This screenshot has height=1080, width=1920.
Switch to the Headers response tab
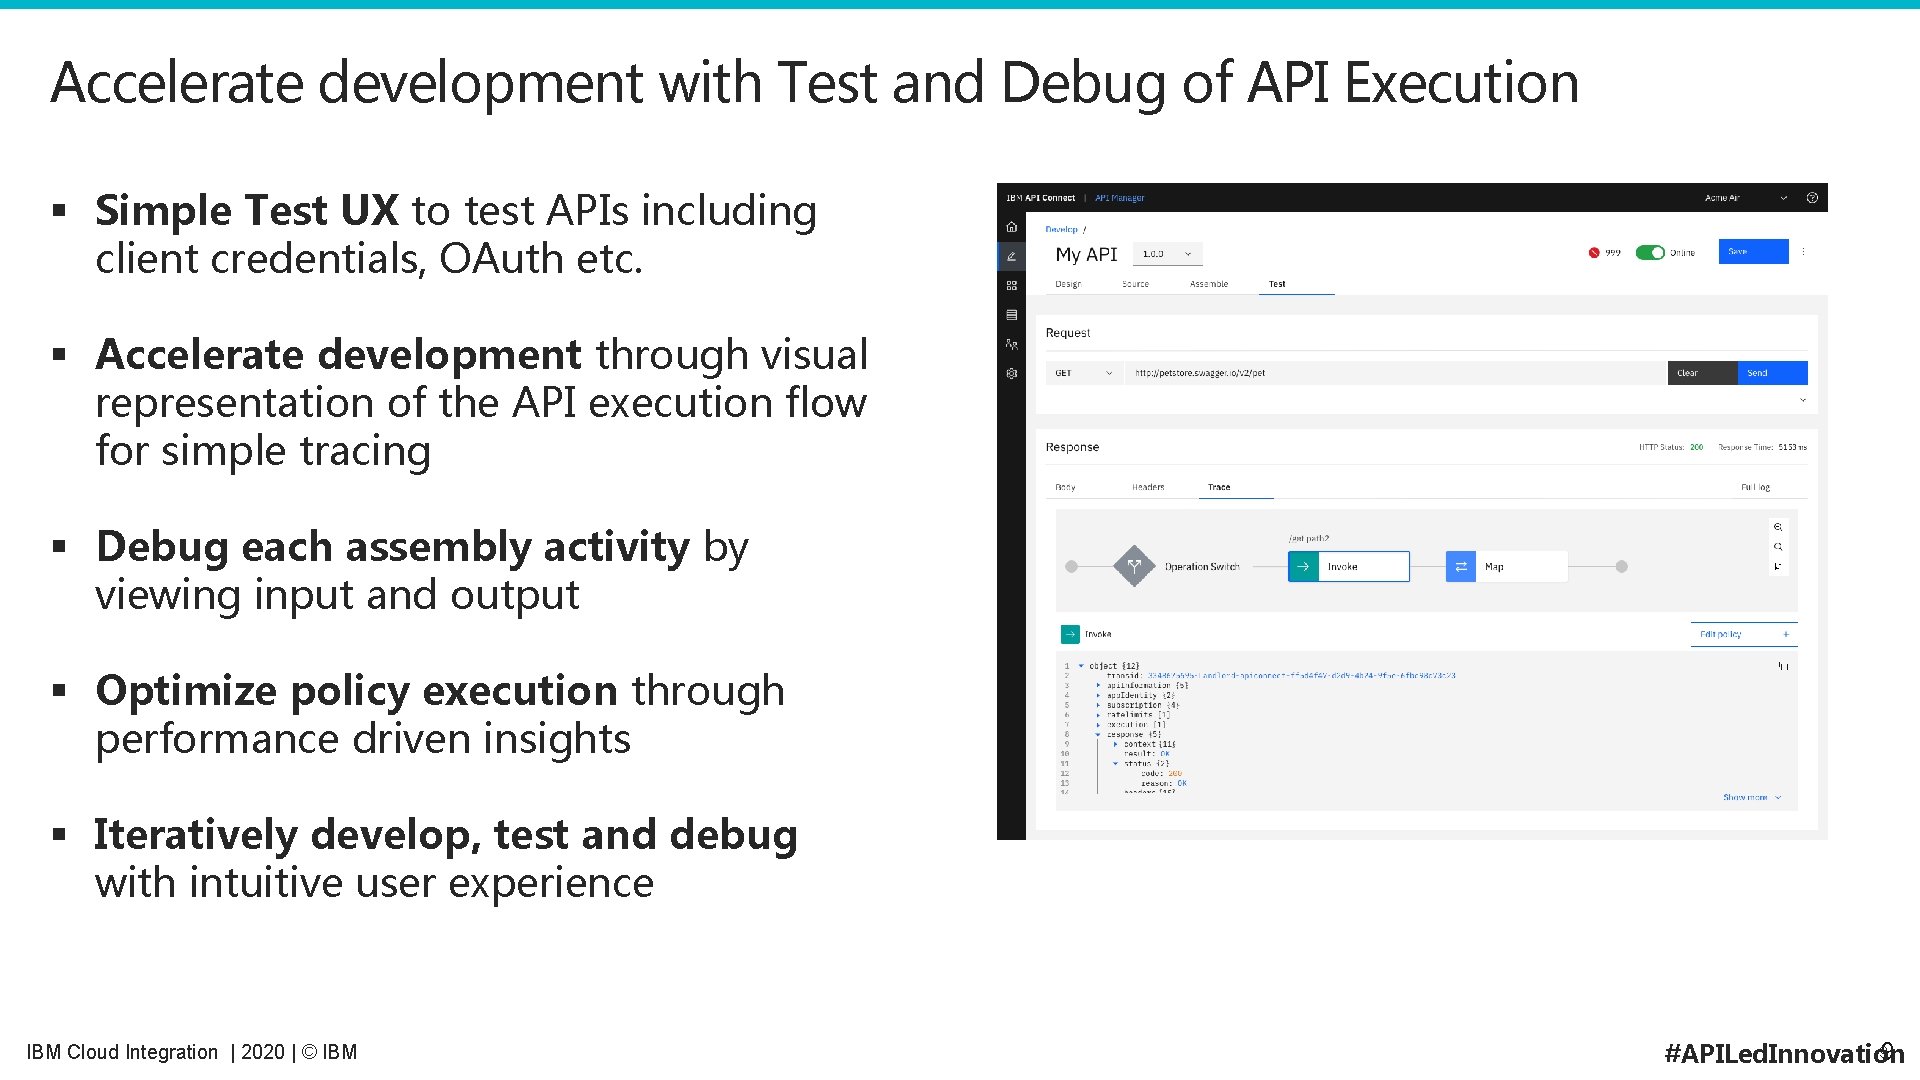[x=1148, y=487]
